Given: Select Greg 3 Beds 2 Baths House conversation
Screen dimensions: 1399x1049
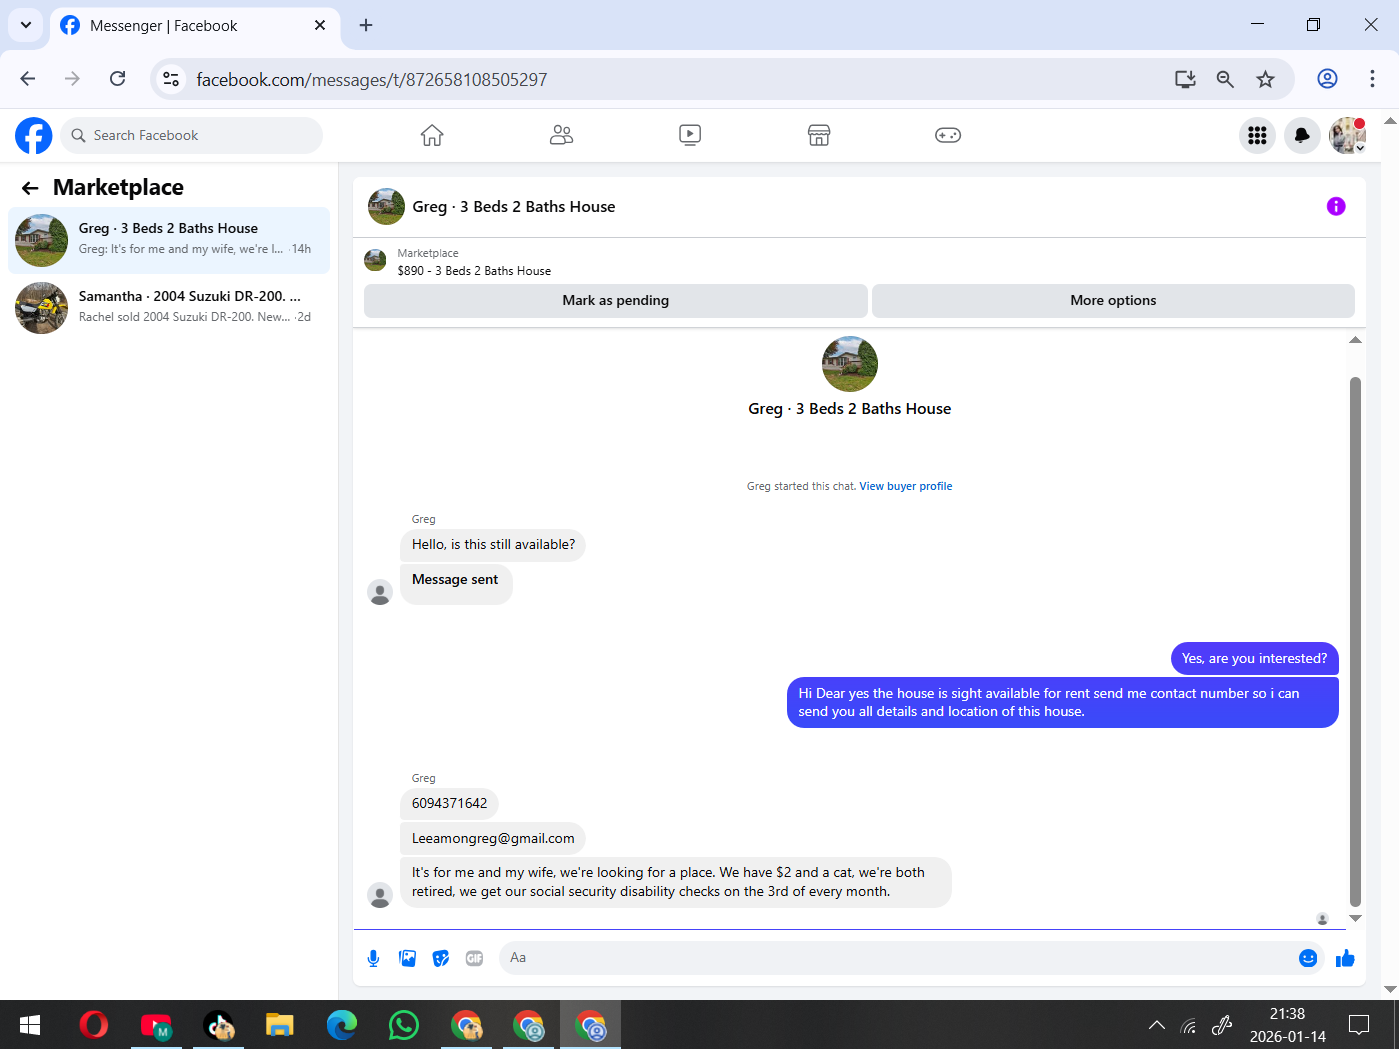Looking at the screenshot, I should pos(169,240).
